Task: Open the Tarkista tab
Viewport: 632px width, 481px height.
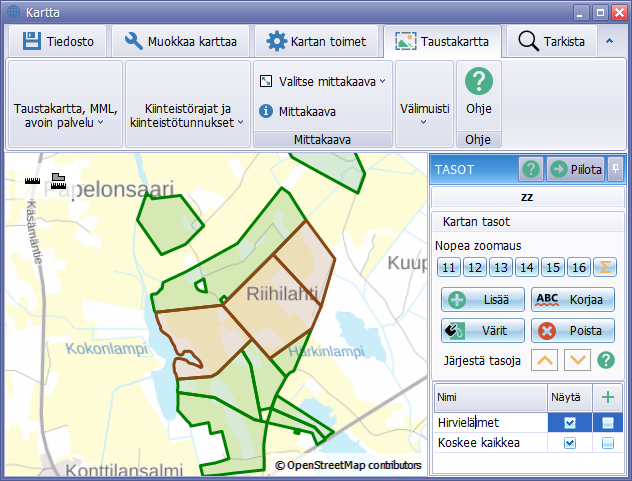Action: [x=551, y=41]
